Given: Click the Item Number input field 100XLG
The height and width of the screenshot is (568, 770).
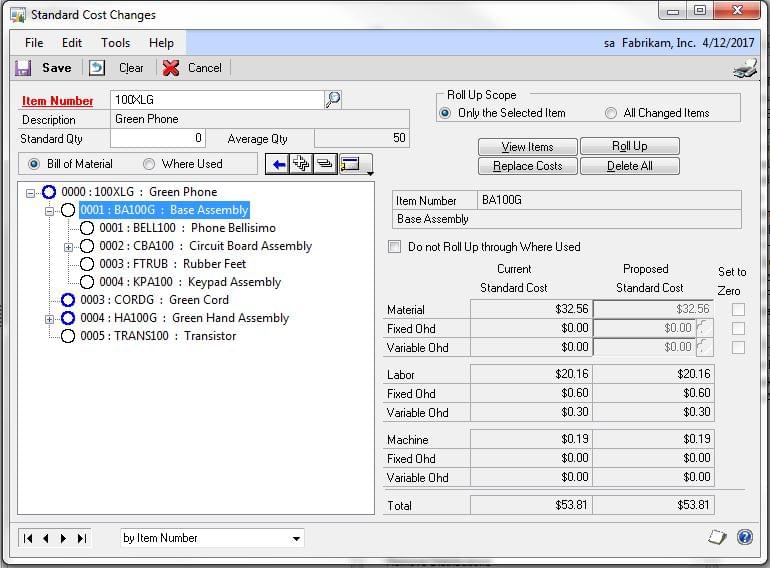Looking at the screenshot, I should pos(217,100).
